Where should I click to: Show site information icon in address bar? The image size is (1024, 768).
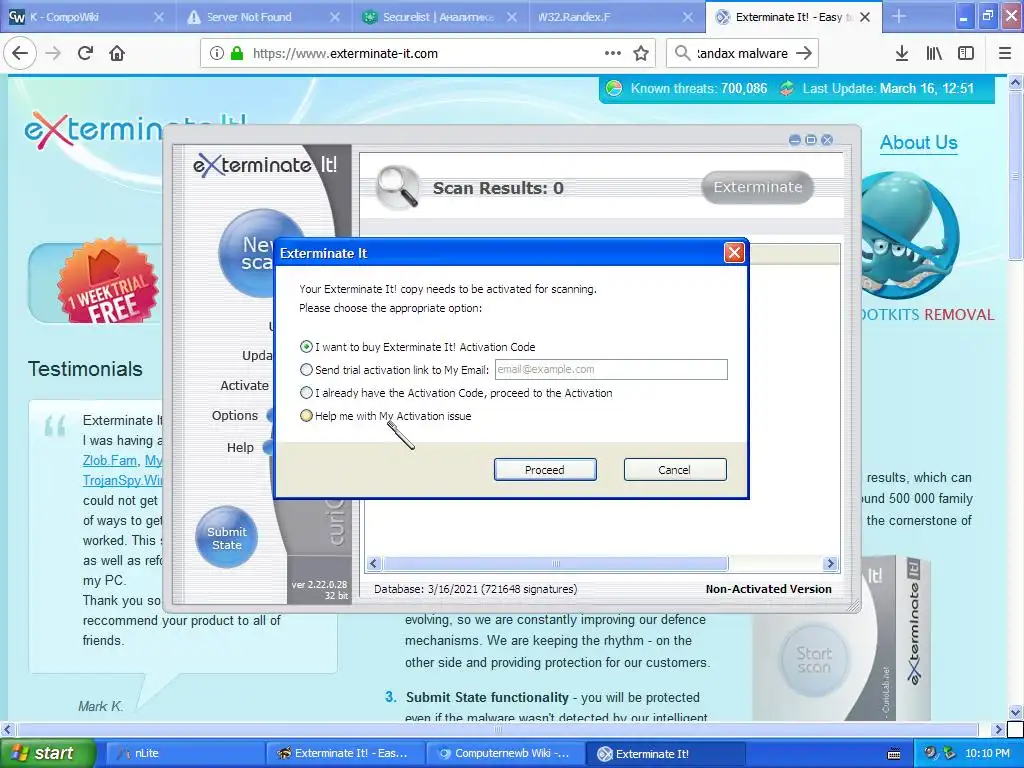point(217,53)
